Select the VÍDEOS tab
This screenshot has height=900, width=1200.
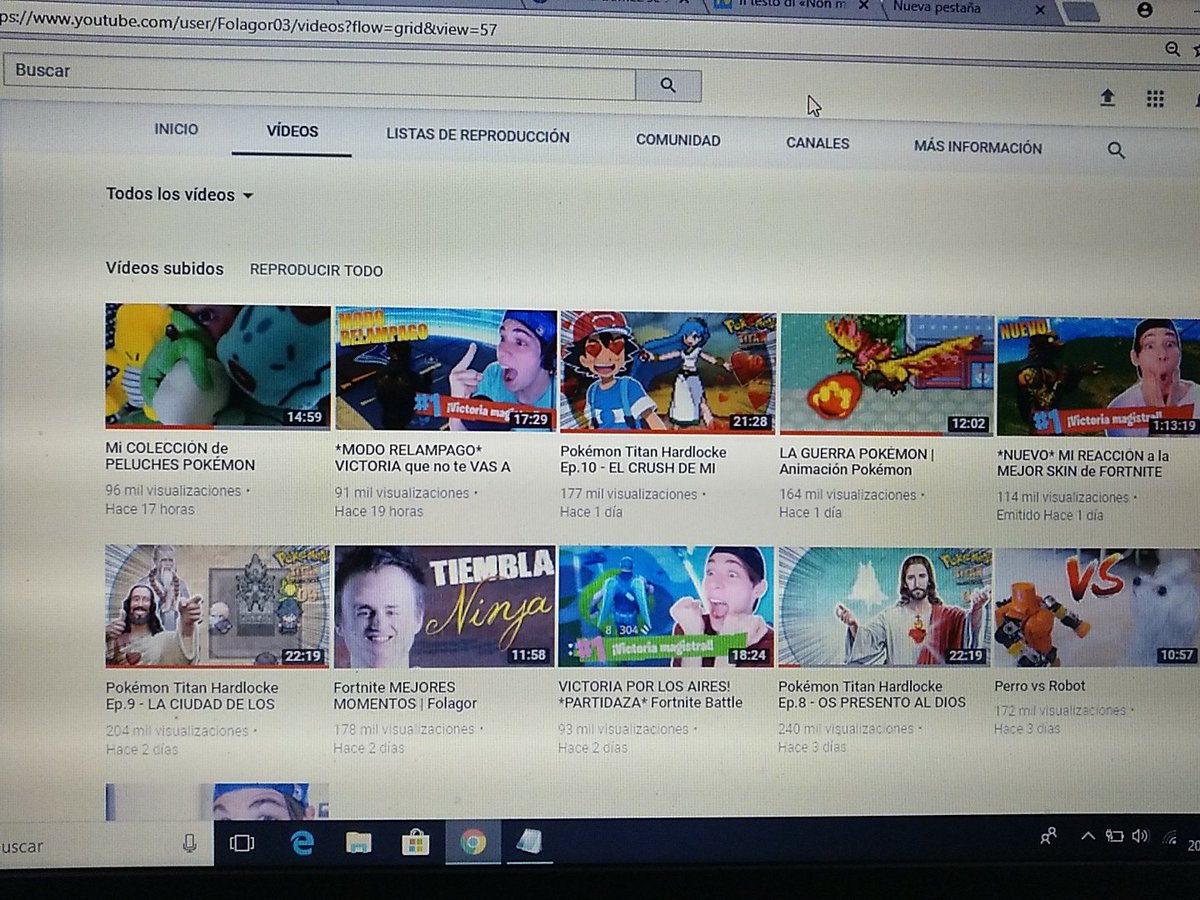(x=292, y=131)
